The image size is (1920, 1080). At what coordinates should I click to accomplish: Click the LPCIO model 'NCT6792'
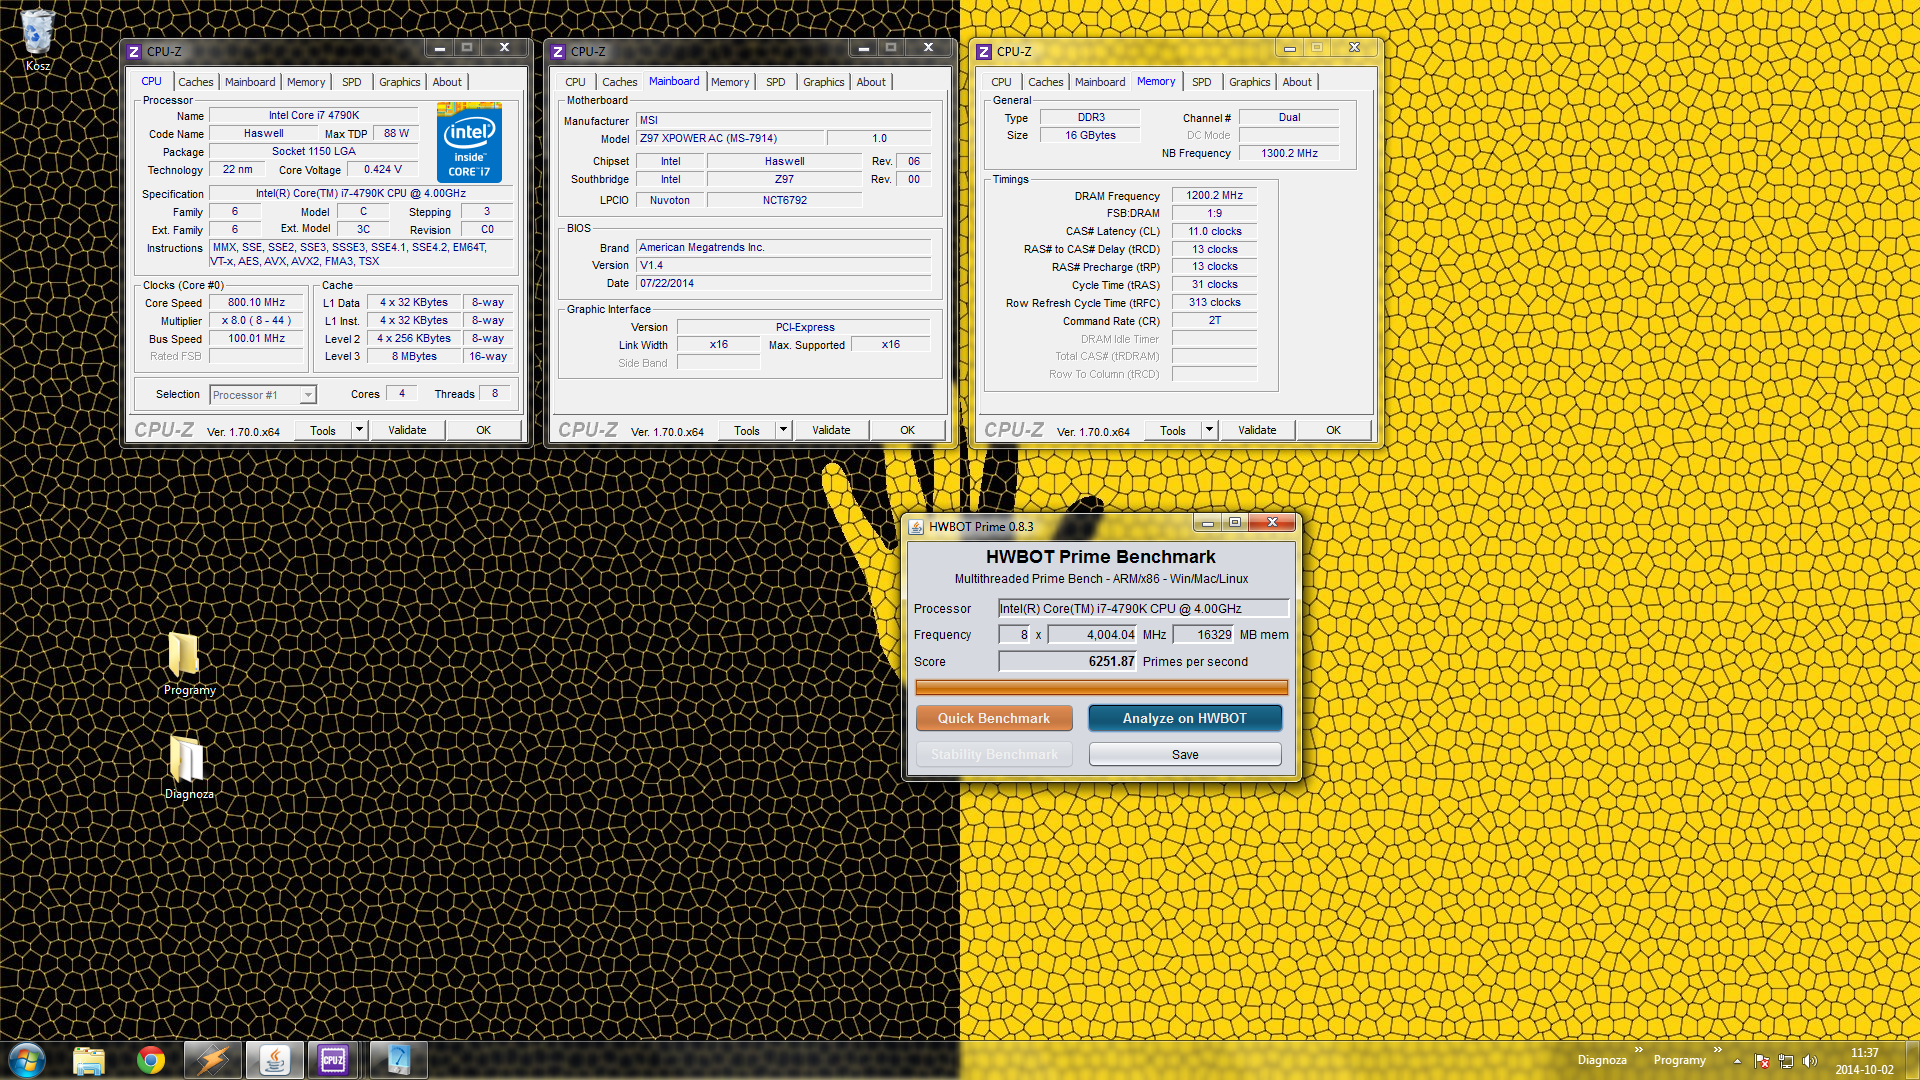pyautogui.click(x=784, y=200)
